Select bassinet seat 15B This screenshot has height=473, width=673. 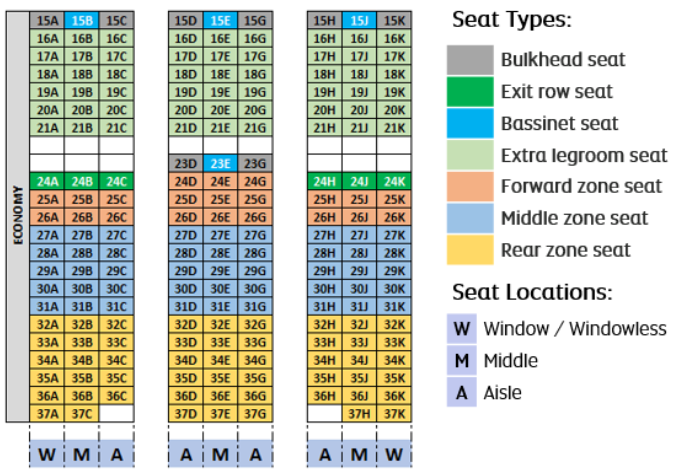pos(82,20)
